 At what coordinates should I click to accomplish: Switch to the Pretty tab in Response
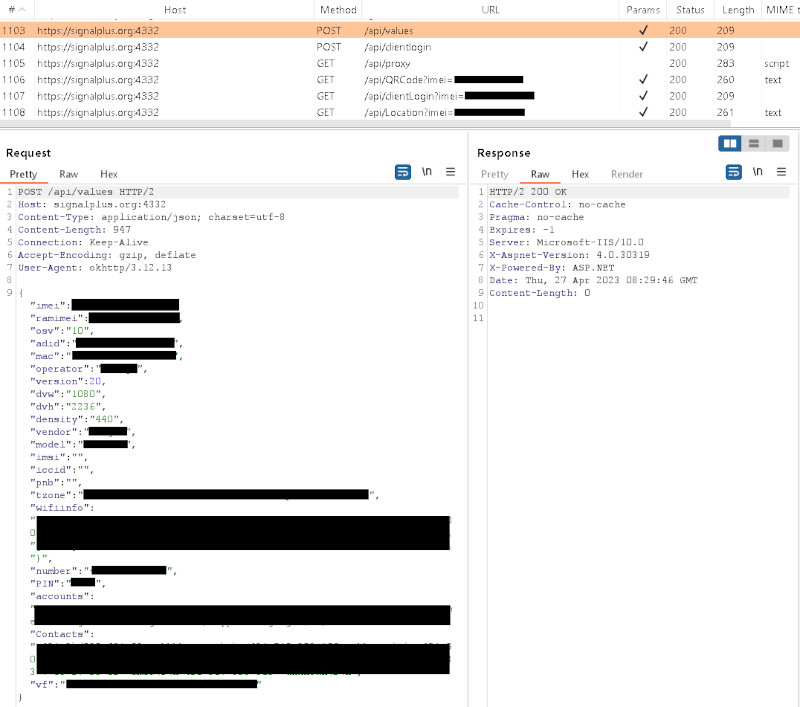(495, 174)
